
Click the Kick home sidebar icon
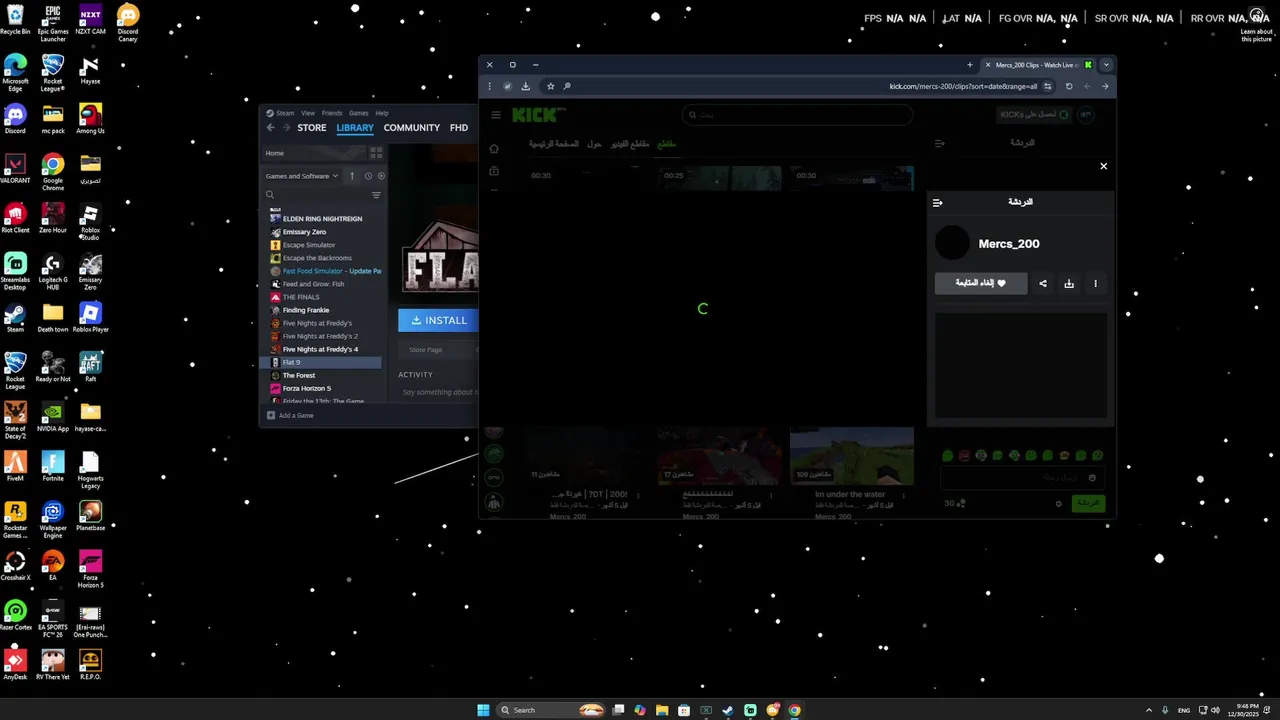494,149
